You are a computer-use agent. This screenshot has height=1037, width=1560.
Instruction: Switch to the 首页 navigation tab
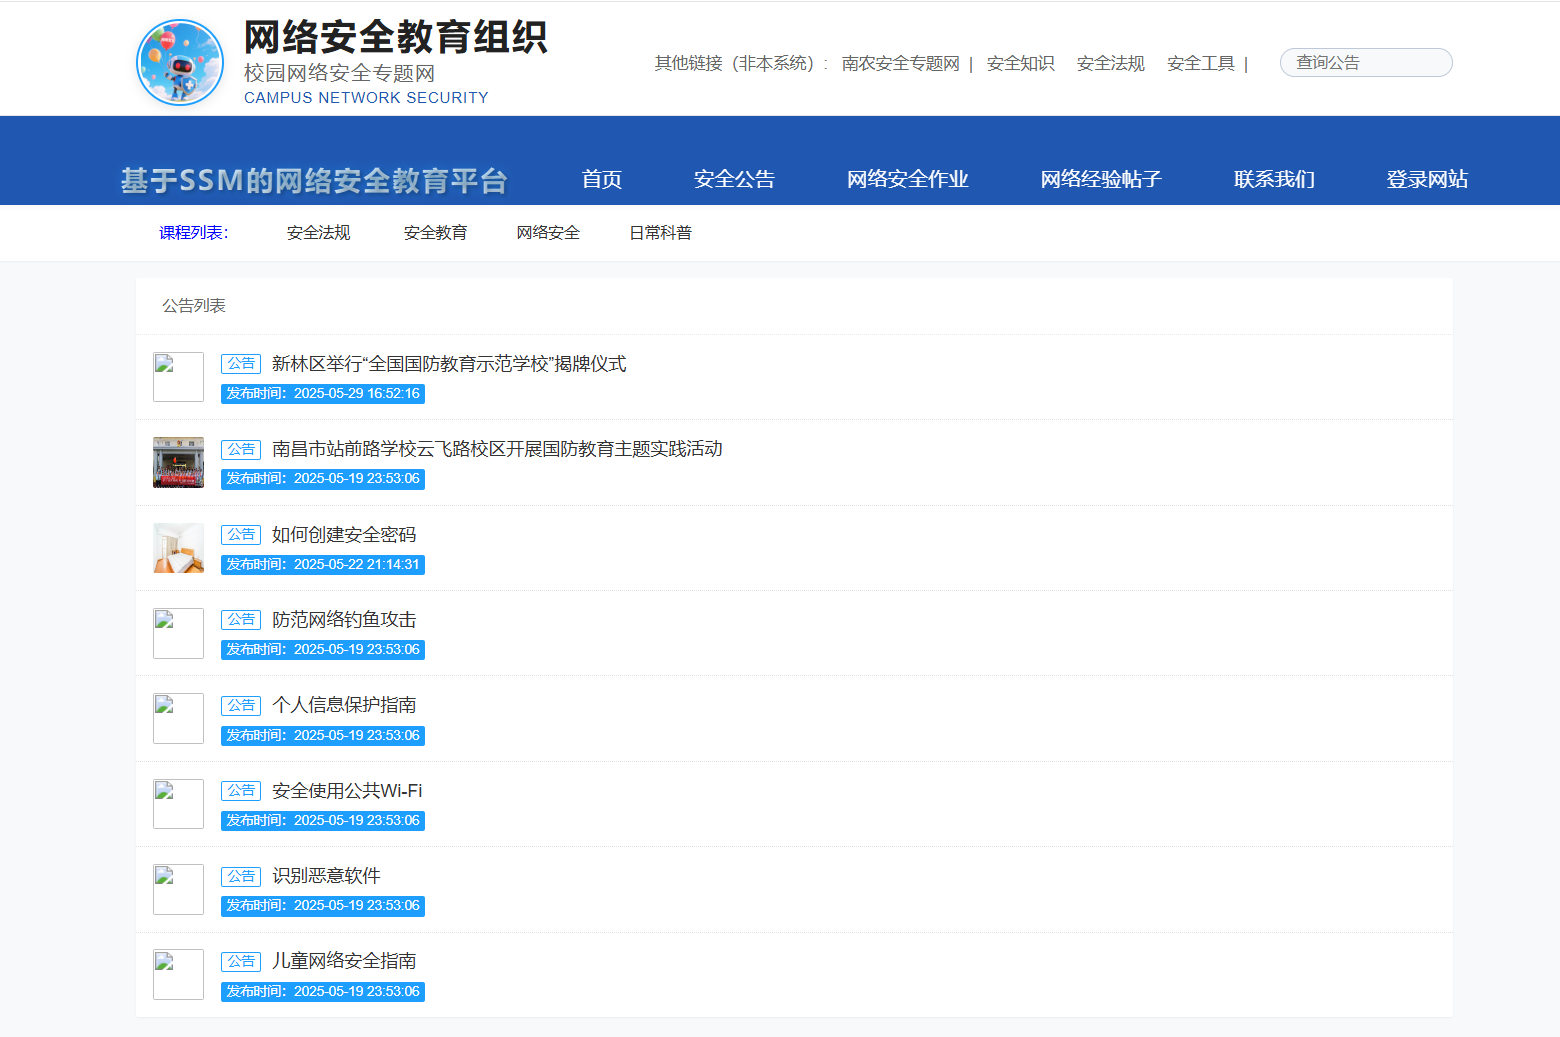(601, 179)
